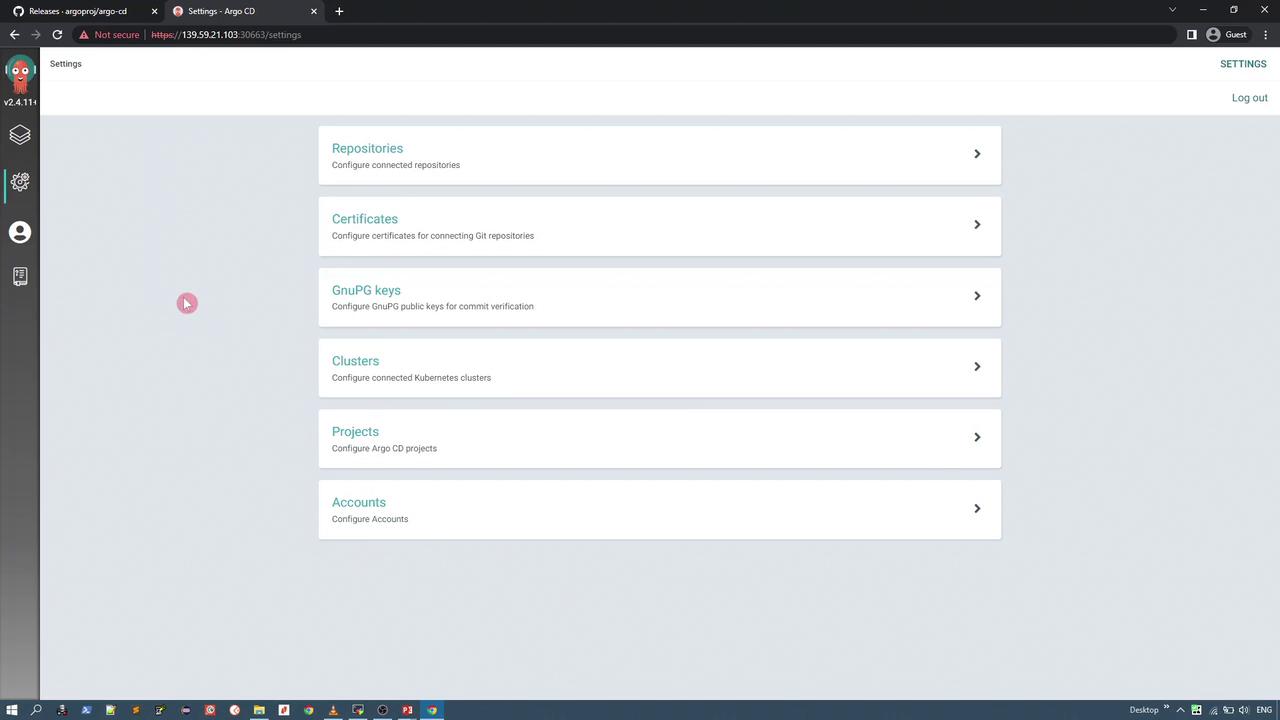1280x720 pixels.
Task: Open the Certificates settings link
Action: click(365, 219)
